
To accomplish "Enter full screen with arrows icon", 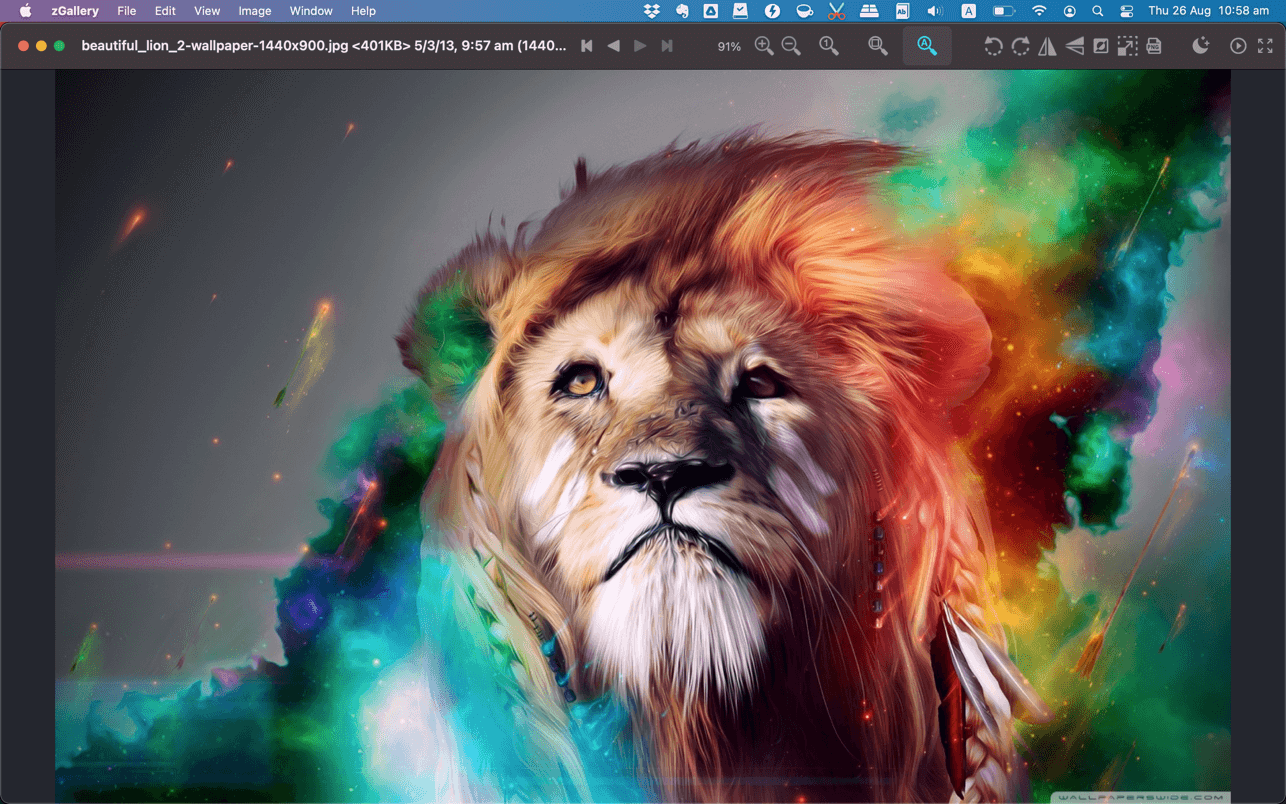I will (1265, 46).
